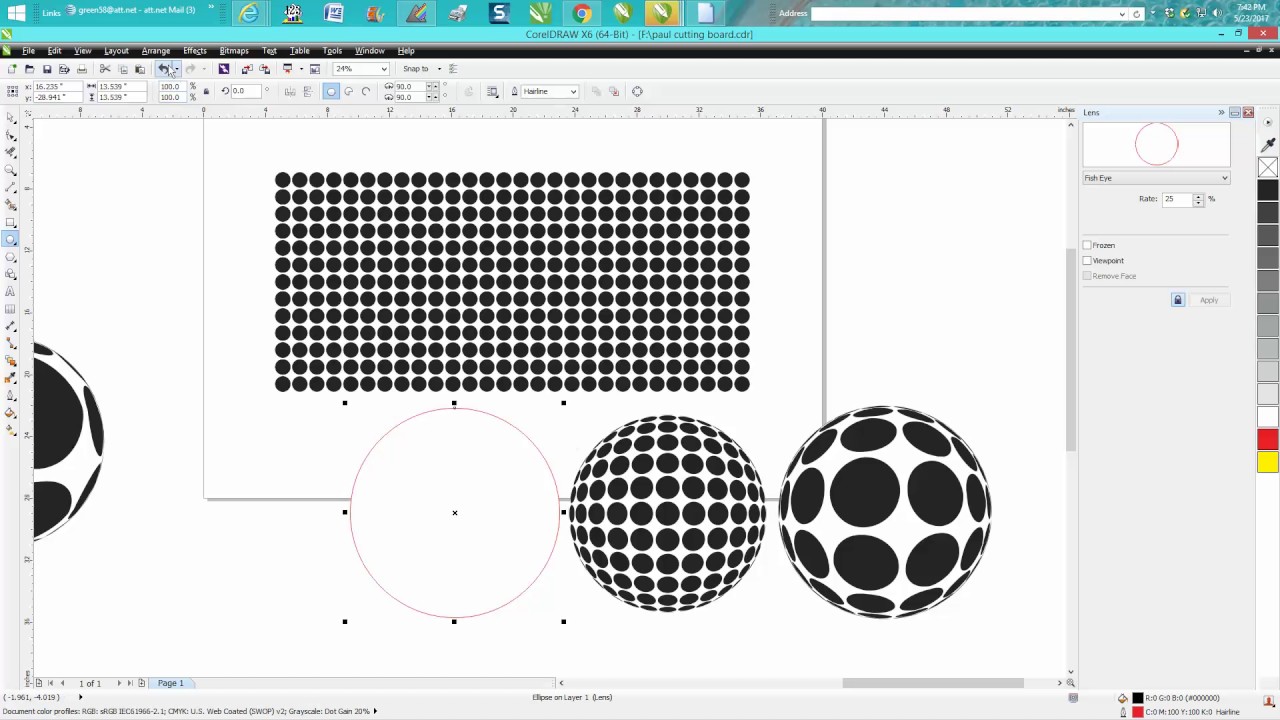Click the rotation angle field
The height and width of the screenshot is (720, 1280).
pyautogui.click(x=245, y=91)
